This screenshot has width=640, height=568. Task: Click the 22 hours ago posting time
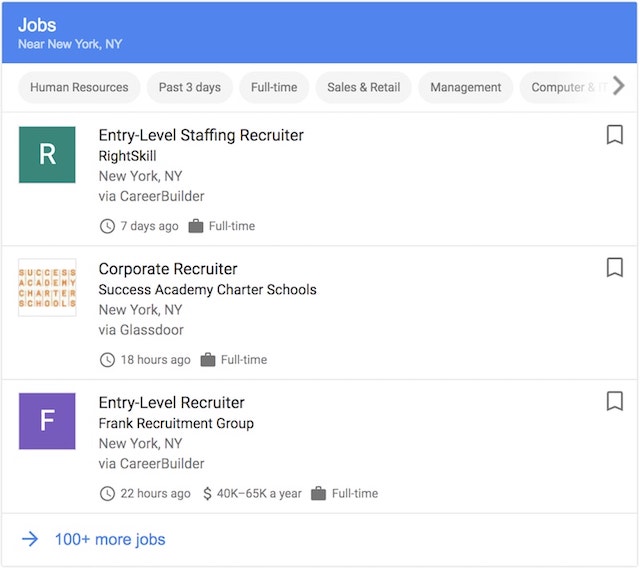pyautogui.click(x=156, y=493)
